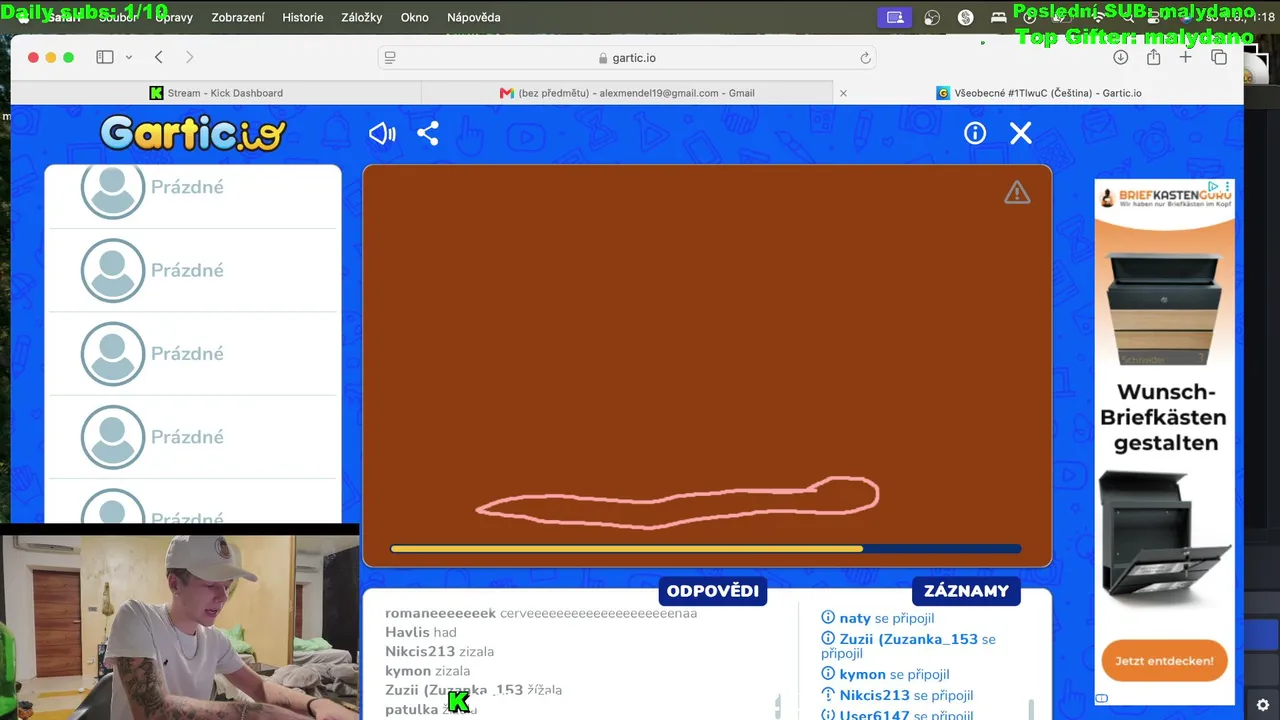
Task: Click the second Prázdné player slot avatar
Action: [113, 270]
